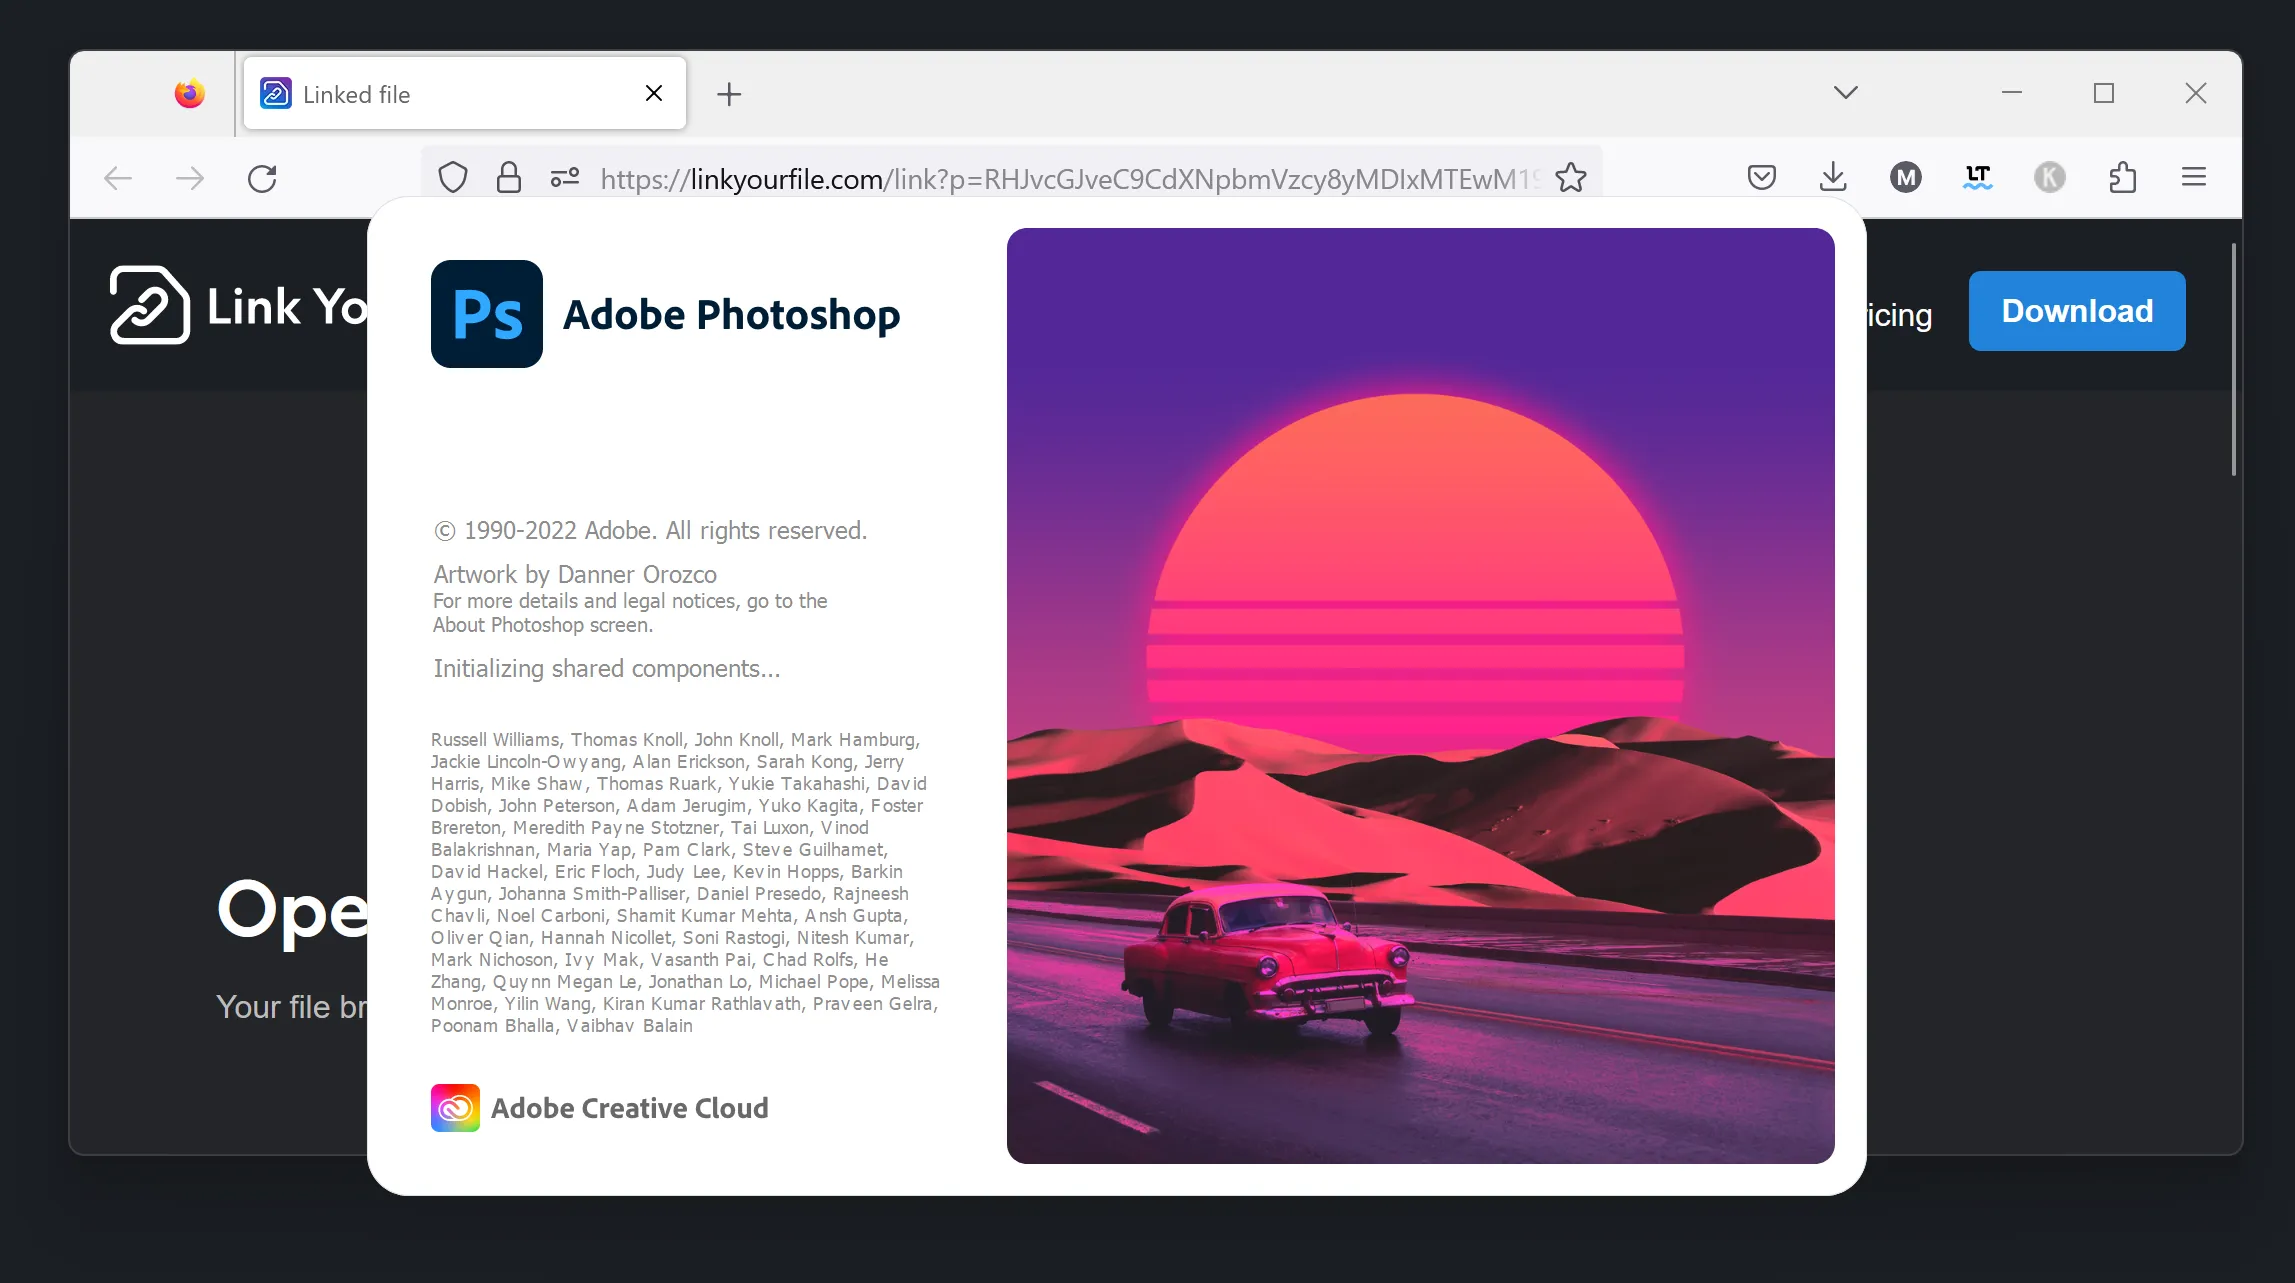
Task: Click the Adobe Creative Cloud logo
Action: (455, 1107)
